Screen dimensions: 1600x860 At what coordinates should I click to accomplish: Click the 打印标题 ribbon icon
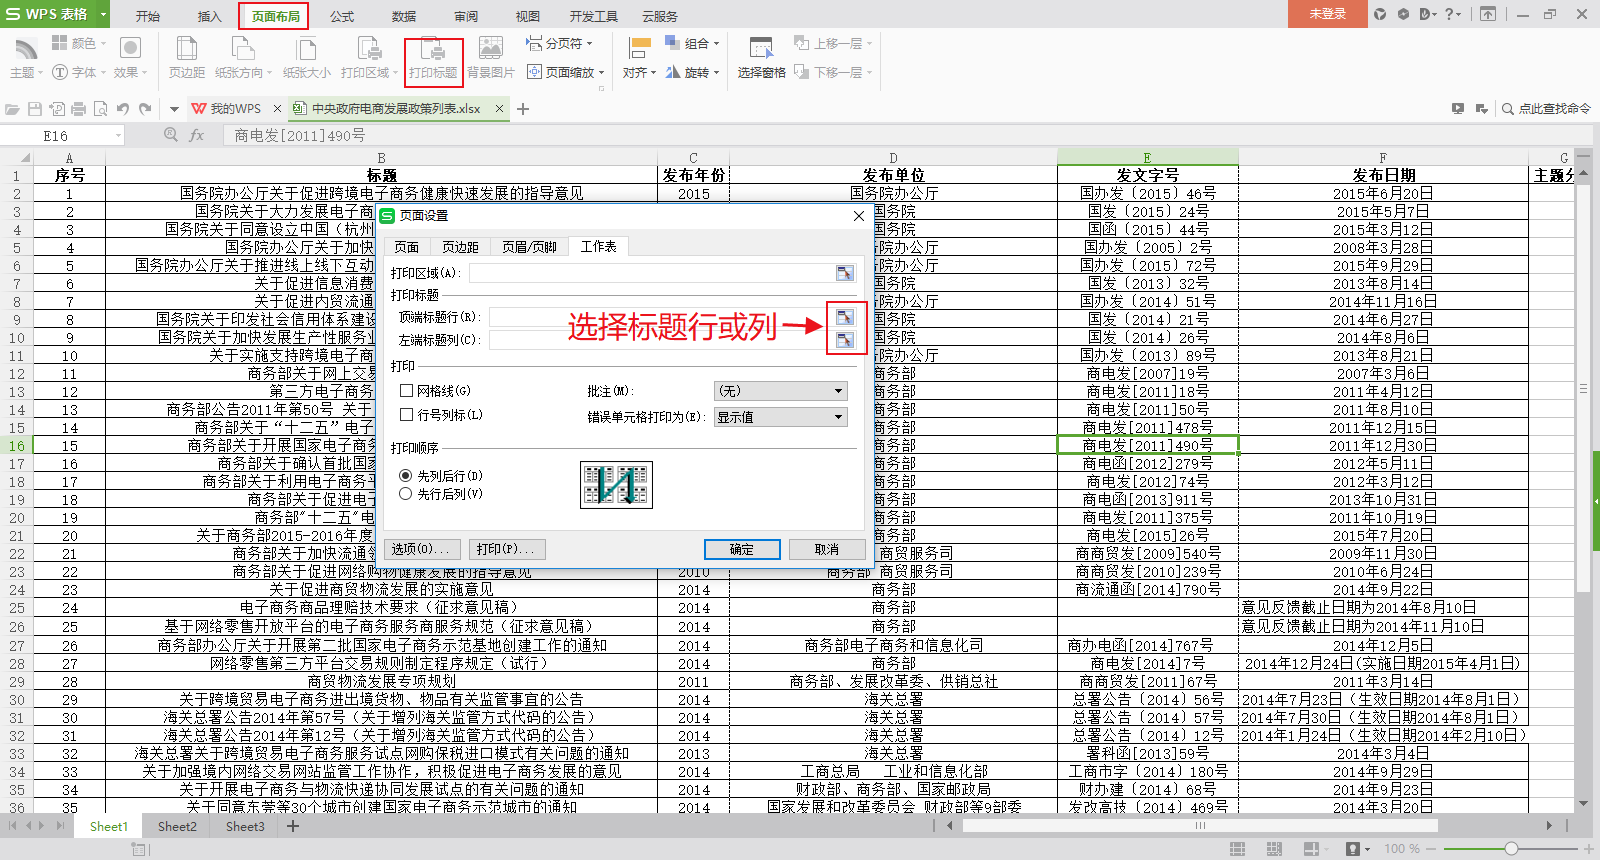click(433, 59)
